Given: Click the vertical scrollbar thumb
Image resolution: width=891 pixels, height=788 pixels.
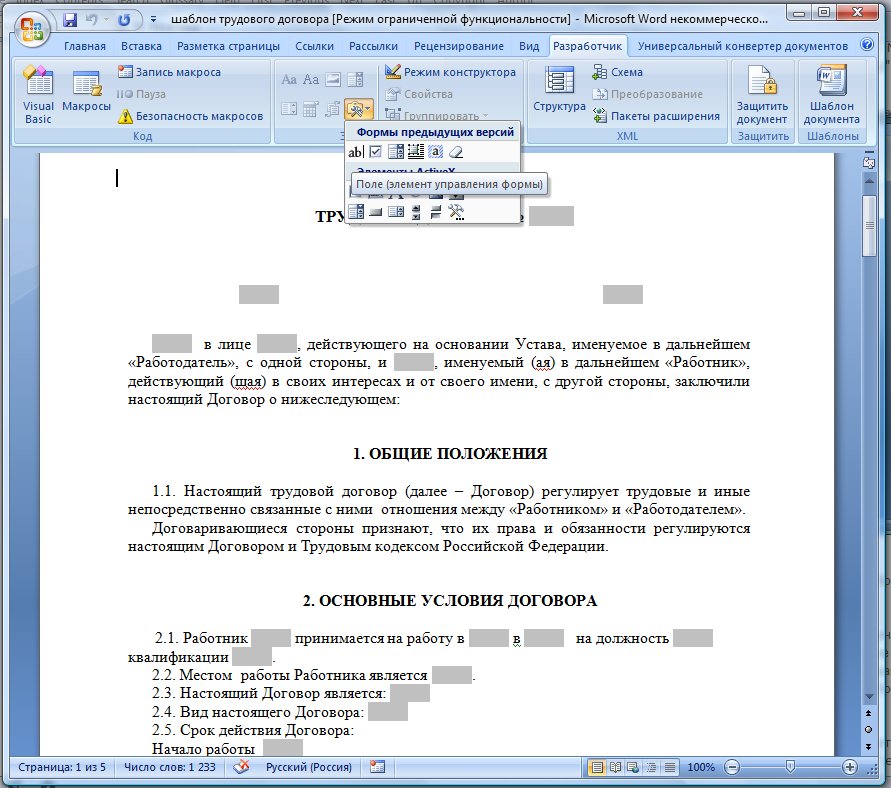Looking at the screenshot, I should [x=869, y=226].
